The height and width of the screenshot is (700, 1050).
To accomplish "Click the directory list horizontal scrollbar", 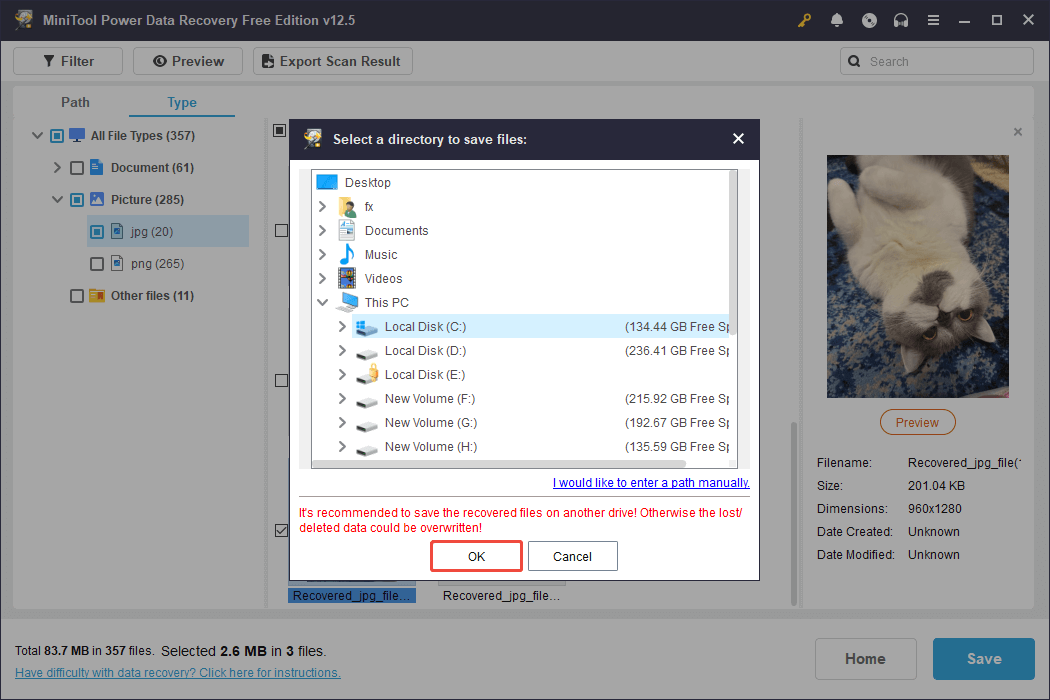I will click(500, 464).
